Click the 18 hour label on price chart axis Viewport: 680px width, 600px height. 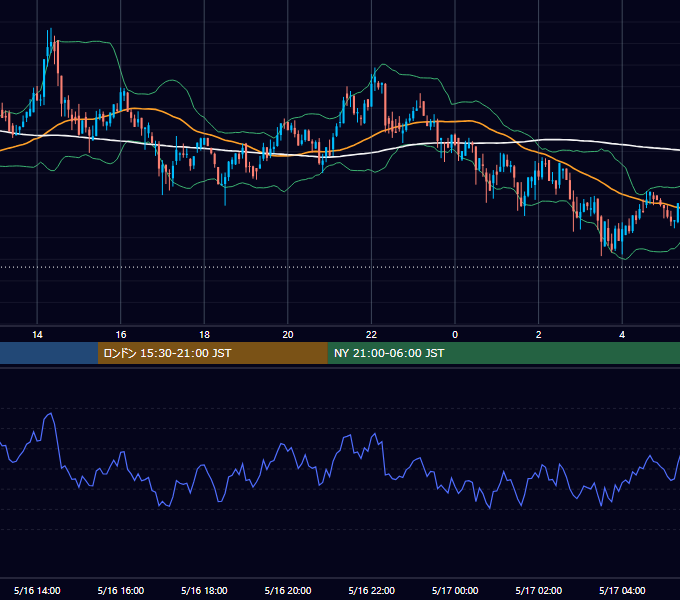204,335
